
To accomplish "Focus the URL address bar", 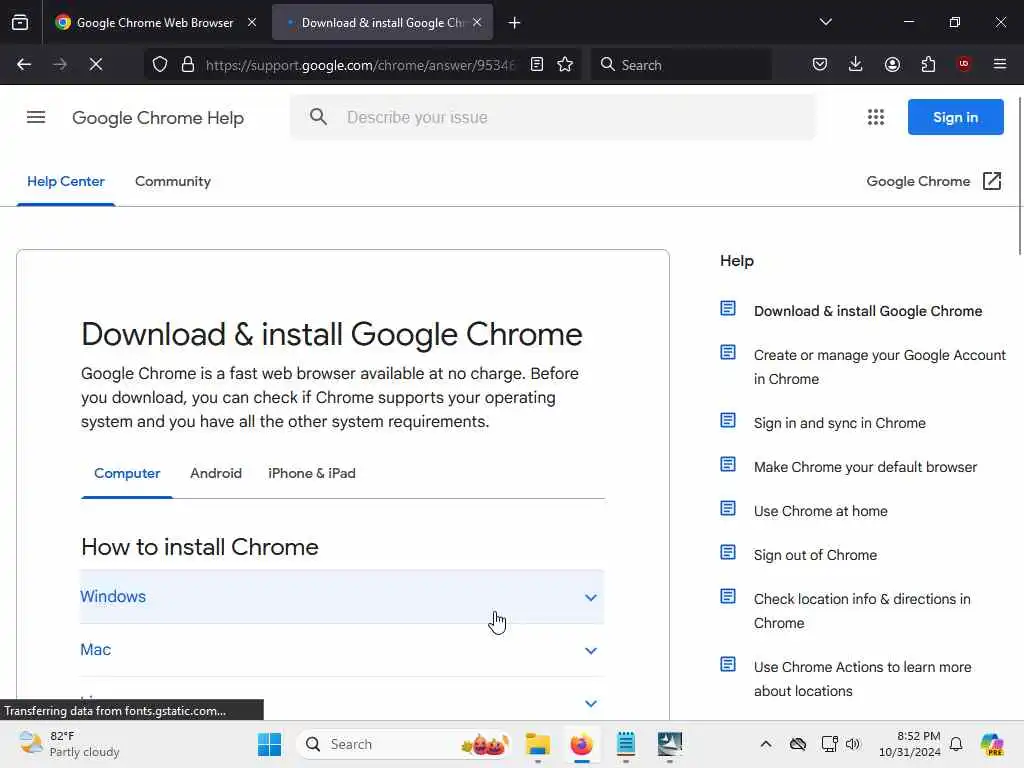I will point(360,65).
